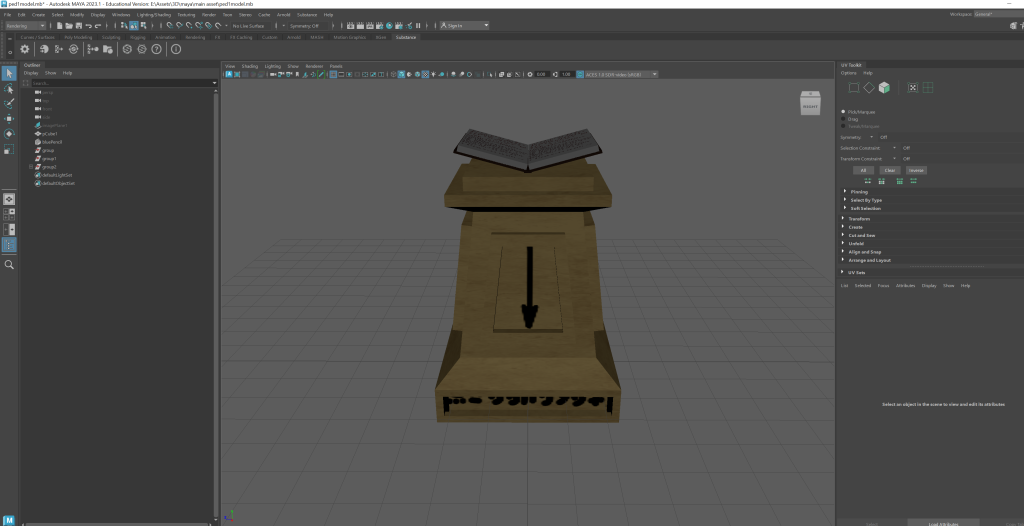Choose the Paint Selection tool

[9, 103]
